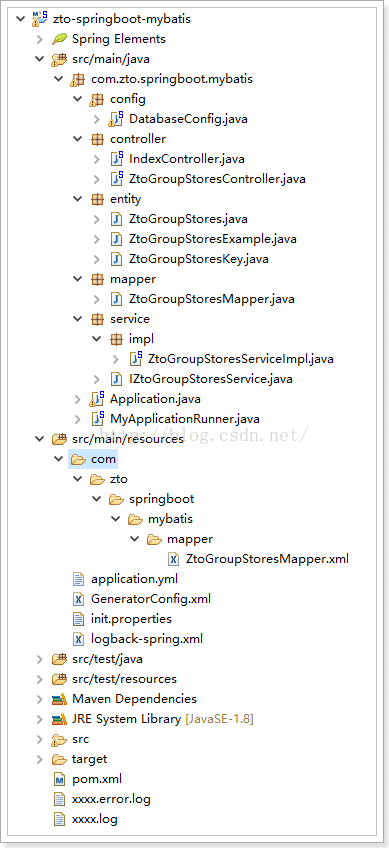Collapse the config package
This screenshot has width=389, height=848.
pyautogui.click(x=78, y=99)
